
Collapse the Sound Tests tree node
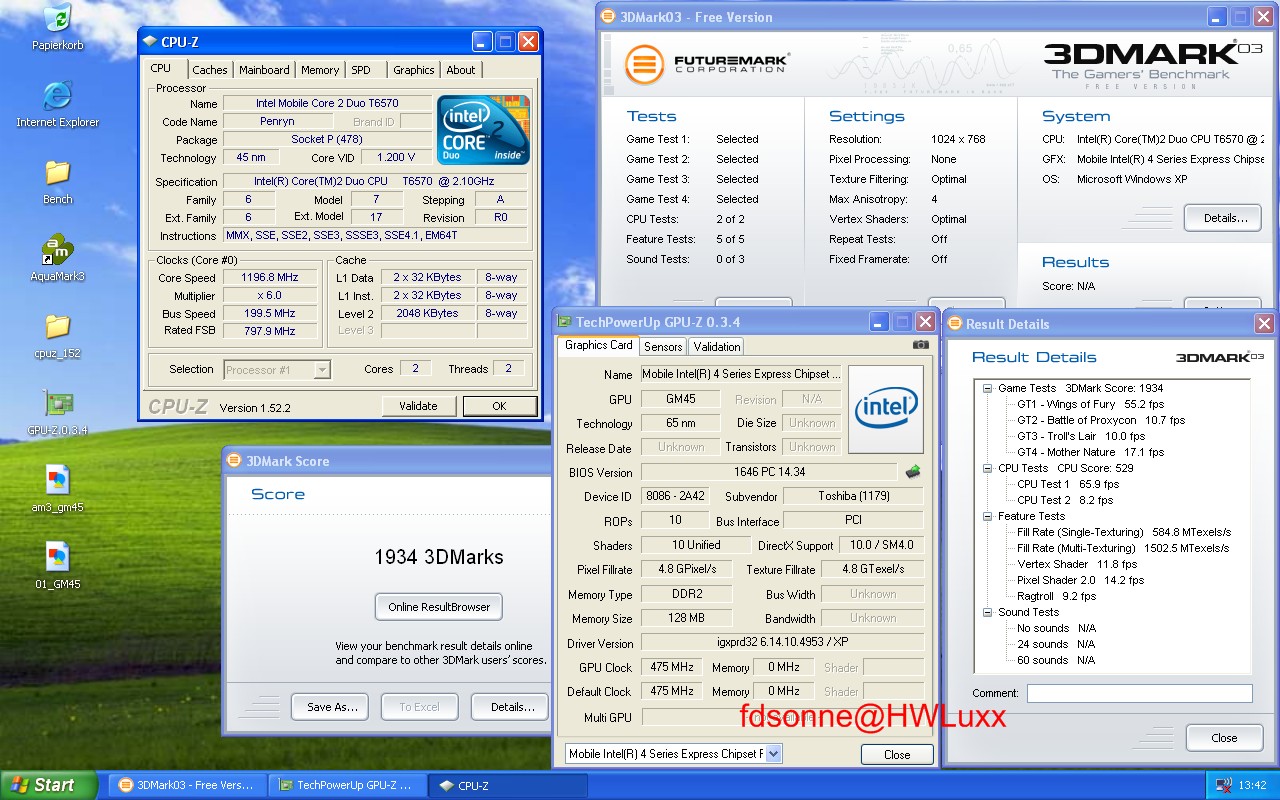click(x=988, y=612)
